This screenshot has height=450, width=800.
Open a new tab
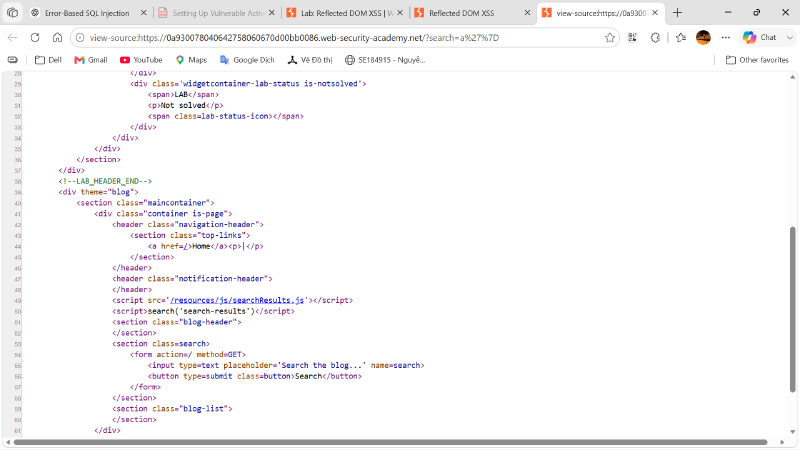coord(678,13)
